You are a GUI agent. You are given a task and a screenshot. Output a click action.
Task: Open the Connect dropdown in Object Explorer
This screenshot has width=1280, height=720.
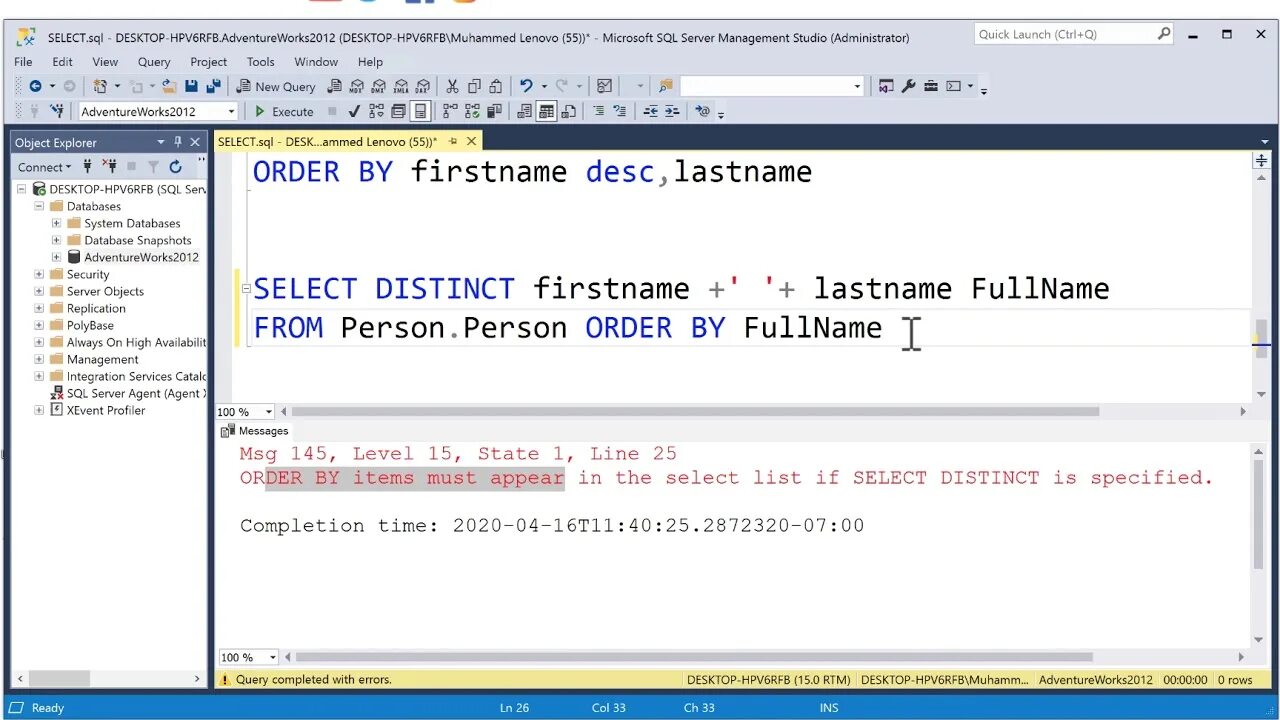45,167
